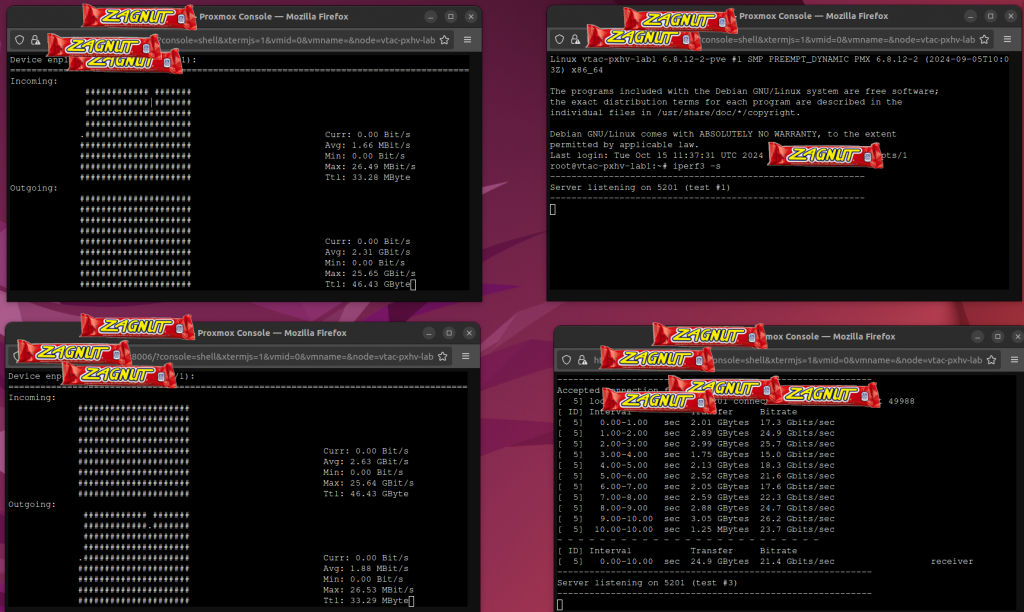
Task: Open the hamburger menu in bottom-right Firefox window
Action: (1015, 360)
